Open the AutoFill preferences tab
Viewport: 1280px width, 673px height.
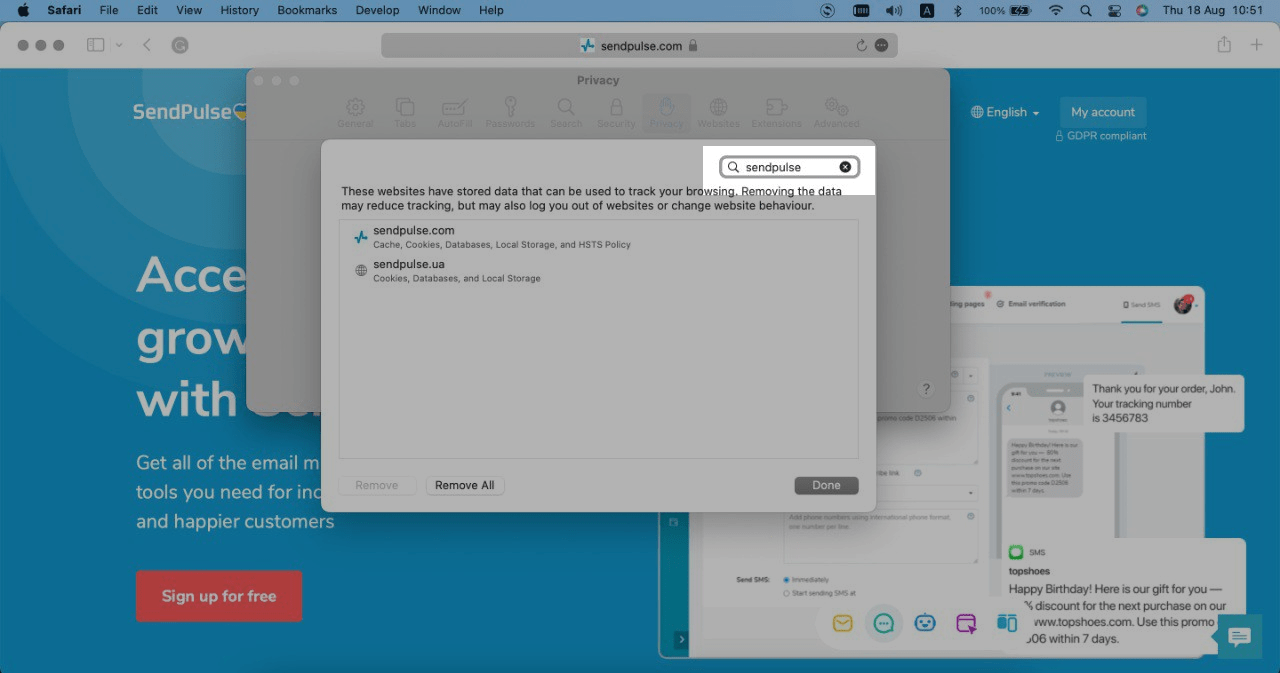pyautogui.click(x=455, y=113)
